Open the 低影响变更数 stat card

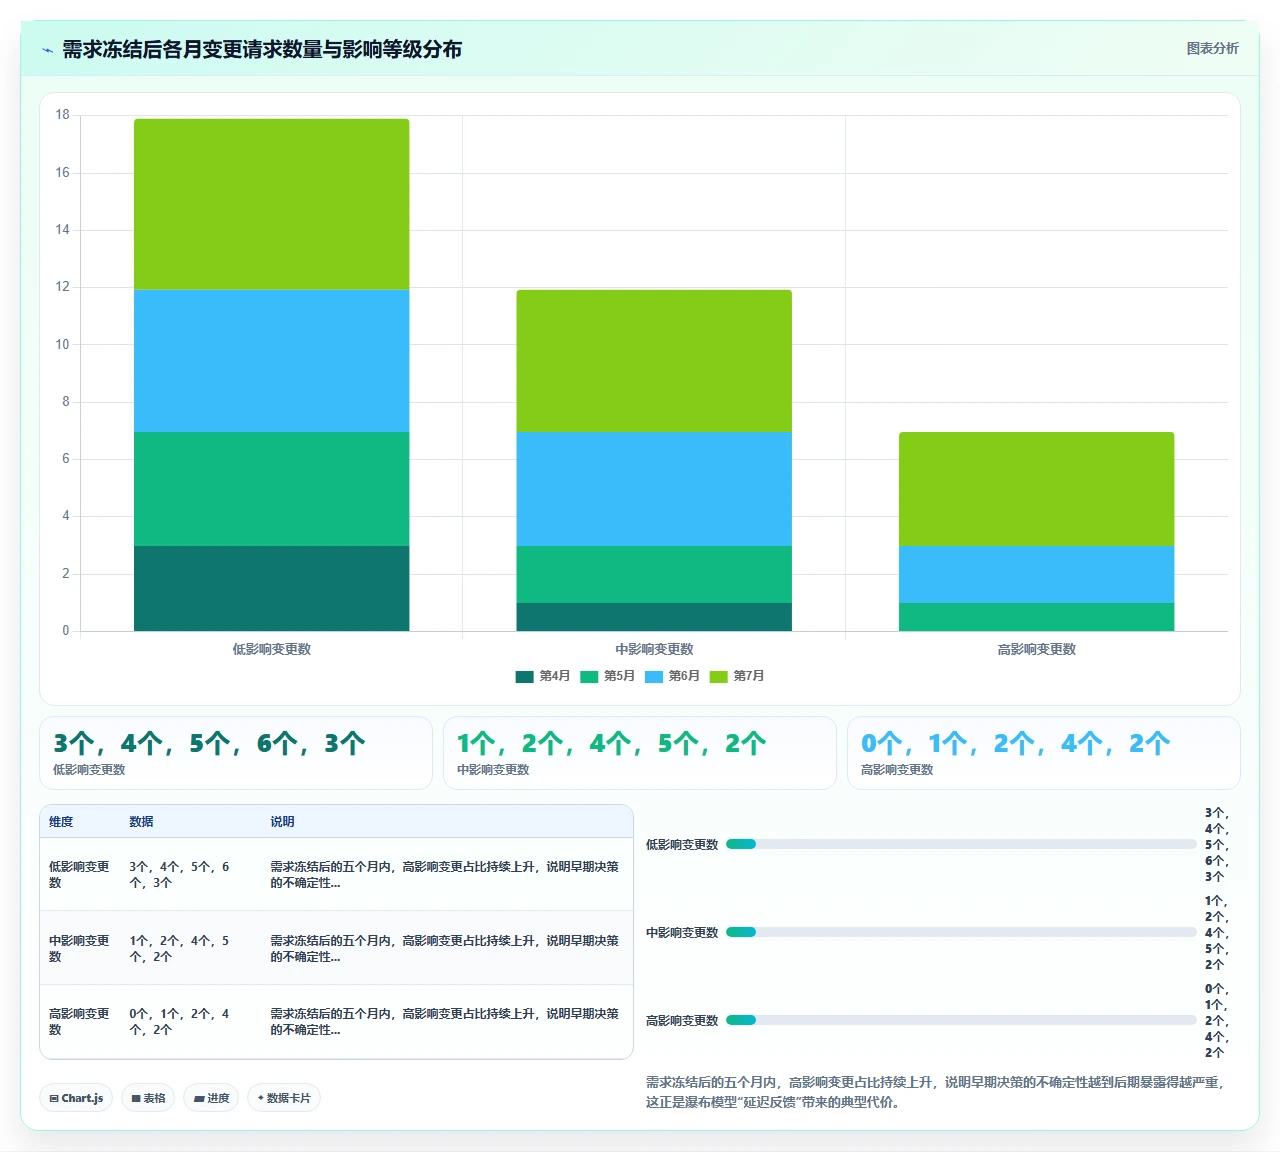tap(236, 753)
